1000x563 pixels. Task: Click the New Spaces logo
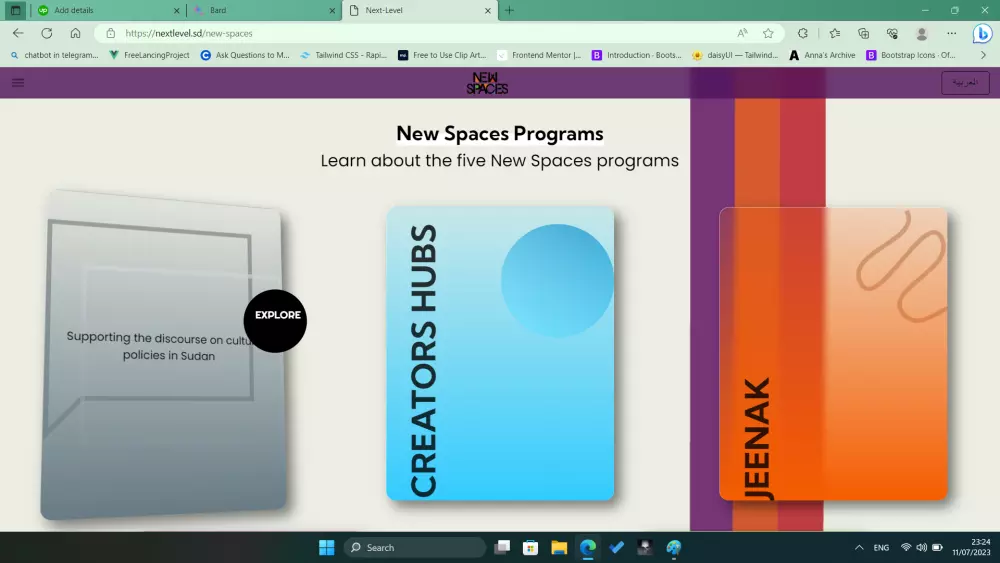(x=487, y=83)
